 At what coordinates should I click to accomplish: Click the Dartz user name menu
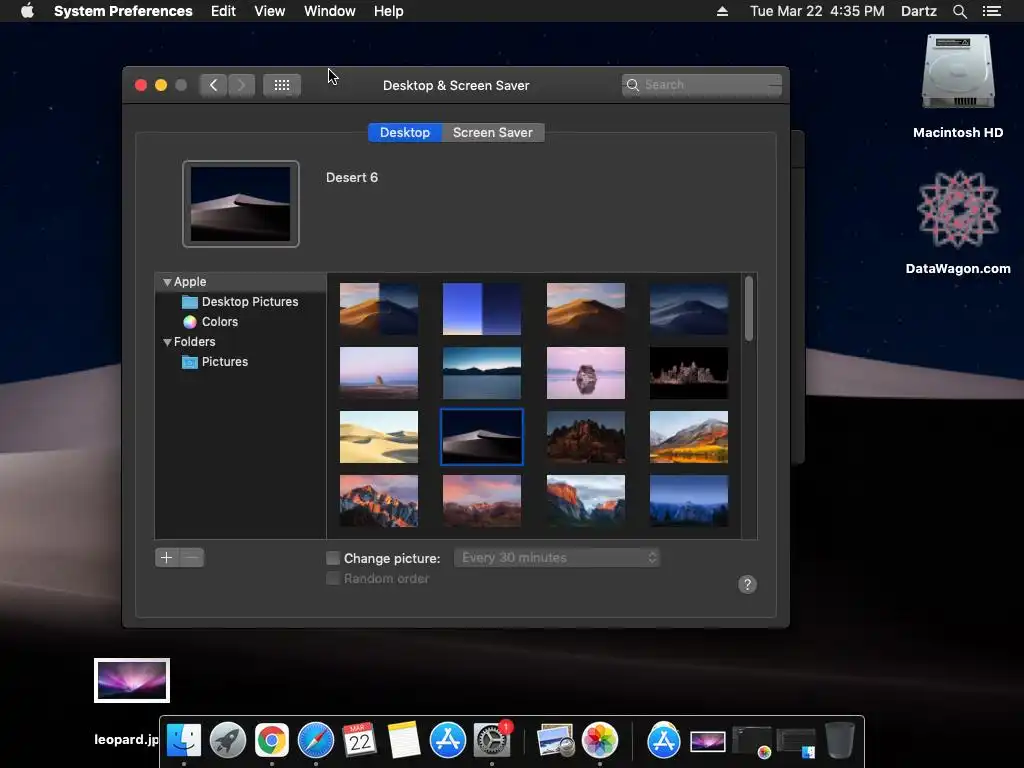(x=919, y=11)
